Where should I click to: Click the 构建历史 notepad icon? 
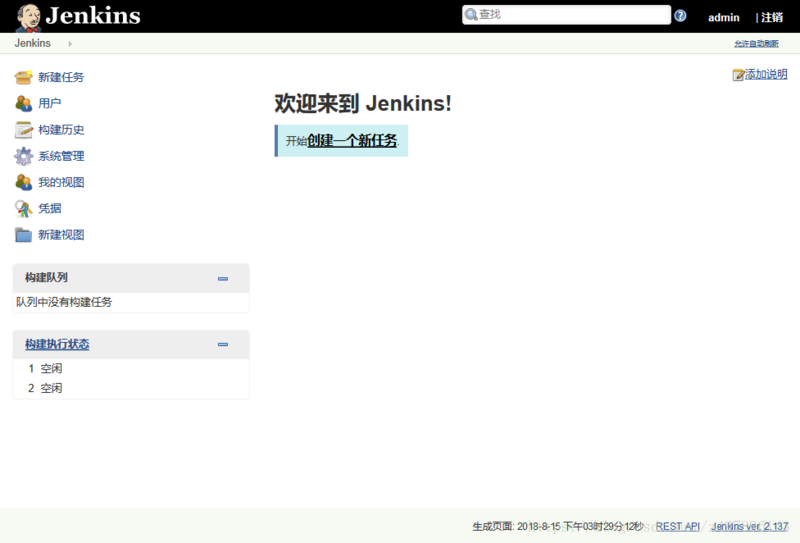coord(23,130)
